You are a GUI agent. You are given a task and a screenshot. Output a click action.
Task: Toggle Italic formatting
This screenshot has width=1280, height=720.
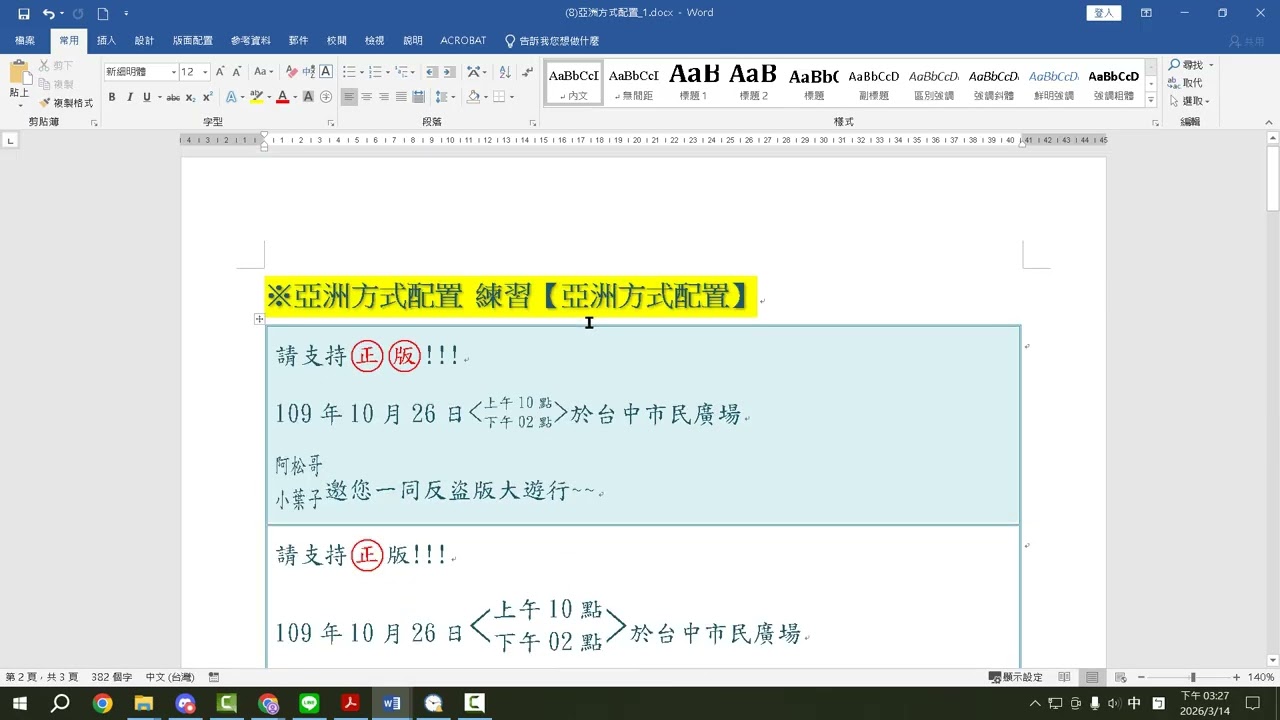pyautogui.click(x=129, y=97)
